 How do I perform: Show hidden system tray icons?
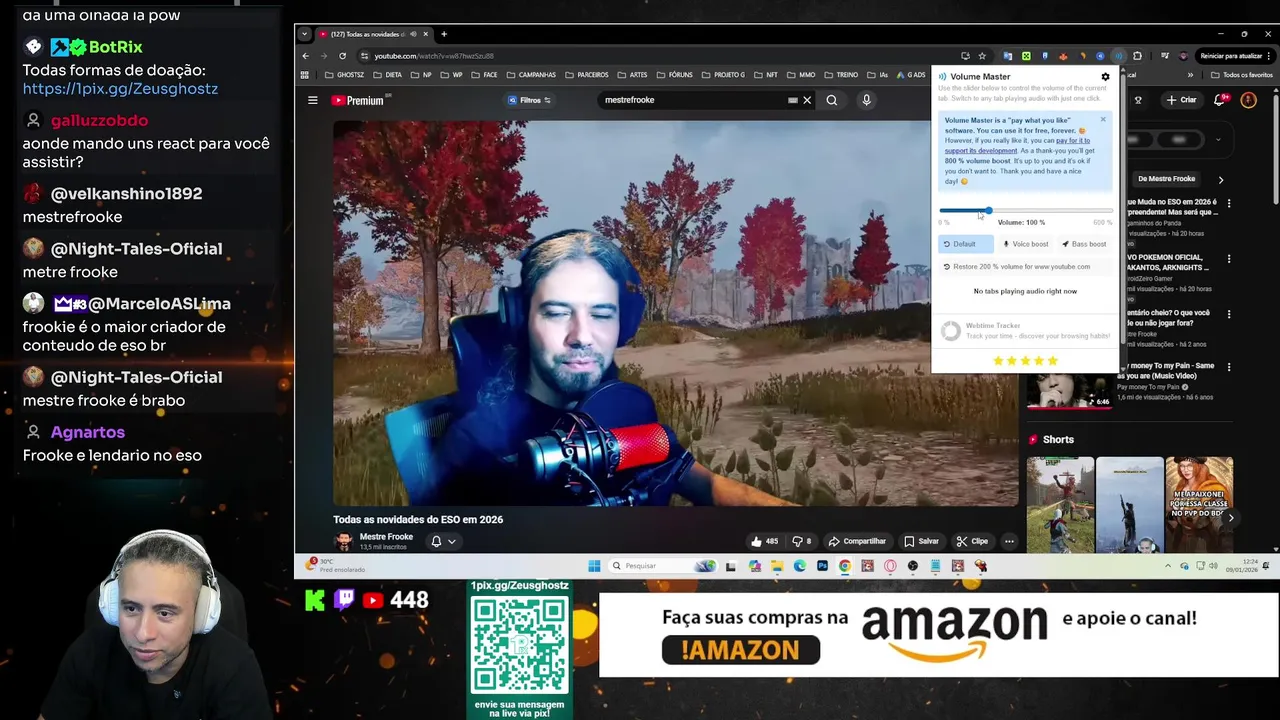click(1168, 566)
